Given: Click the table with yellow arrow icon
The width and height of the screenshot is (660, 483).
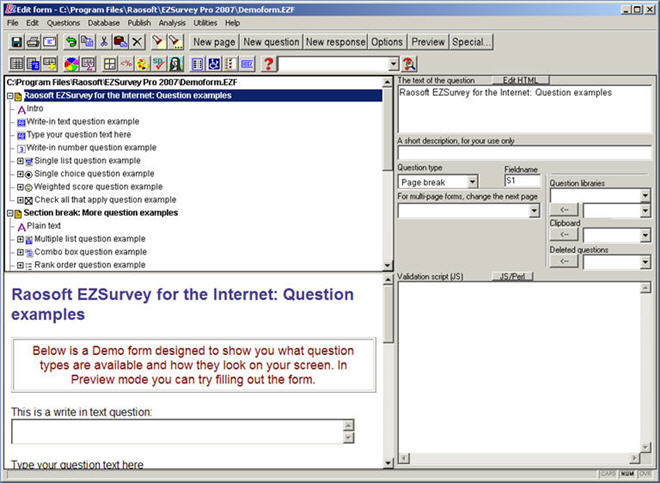Looking at the screenshot, I should coord(50,64).
